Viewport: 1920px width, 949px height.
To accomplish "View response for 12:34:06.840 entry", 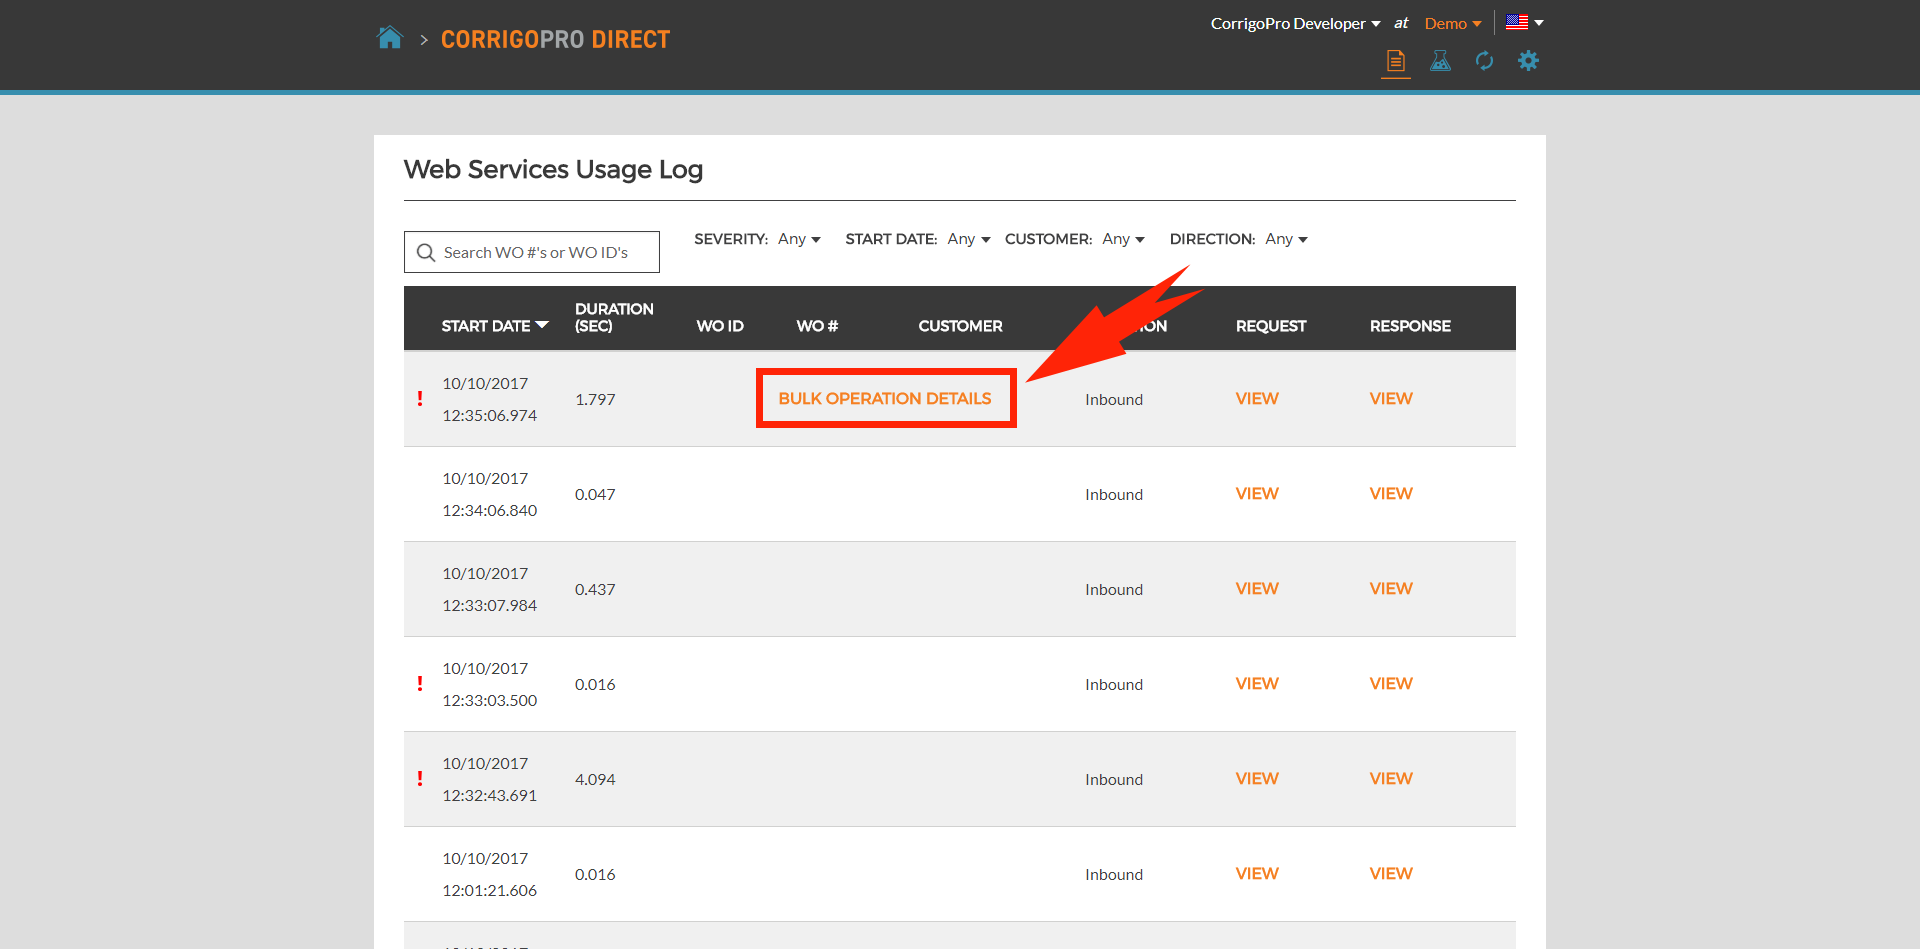I will (x=1391, y=493).
